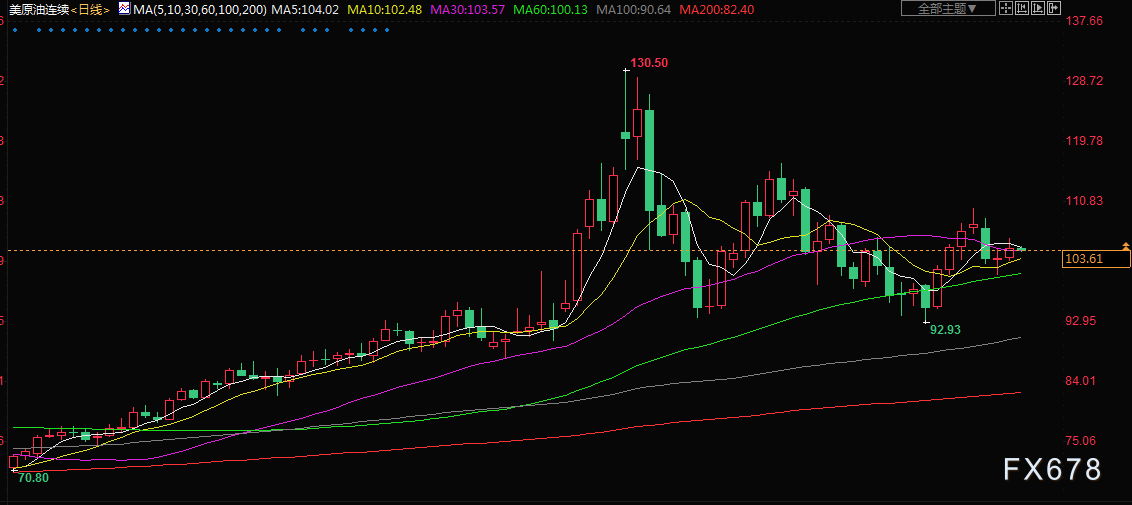The width and height of the screenshot is (1132, 505).
Task: Click the axis play-forward chart icon
Action: pos(1038,8)
